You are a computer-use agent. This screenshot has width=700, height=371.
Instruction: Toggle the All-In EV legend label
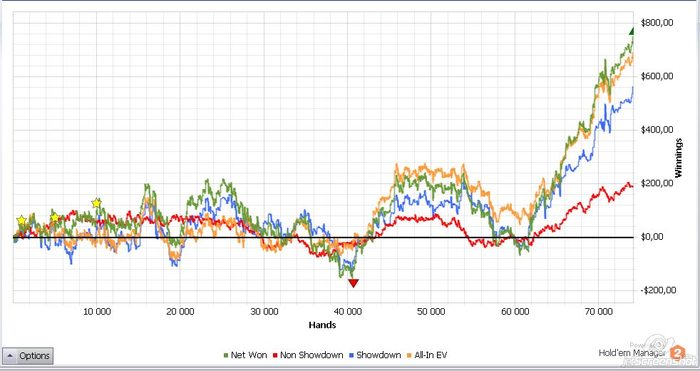[430, 355]
